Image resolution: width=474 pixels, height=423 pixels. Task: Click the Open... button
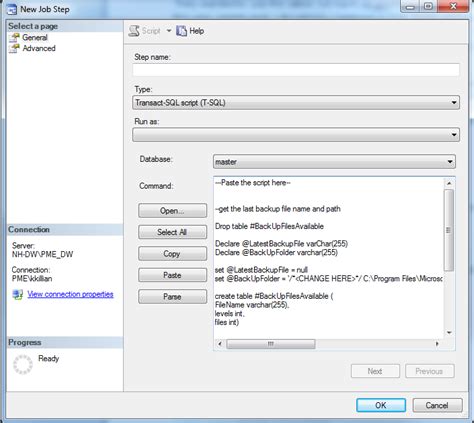coord(172,211)
